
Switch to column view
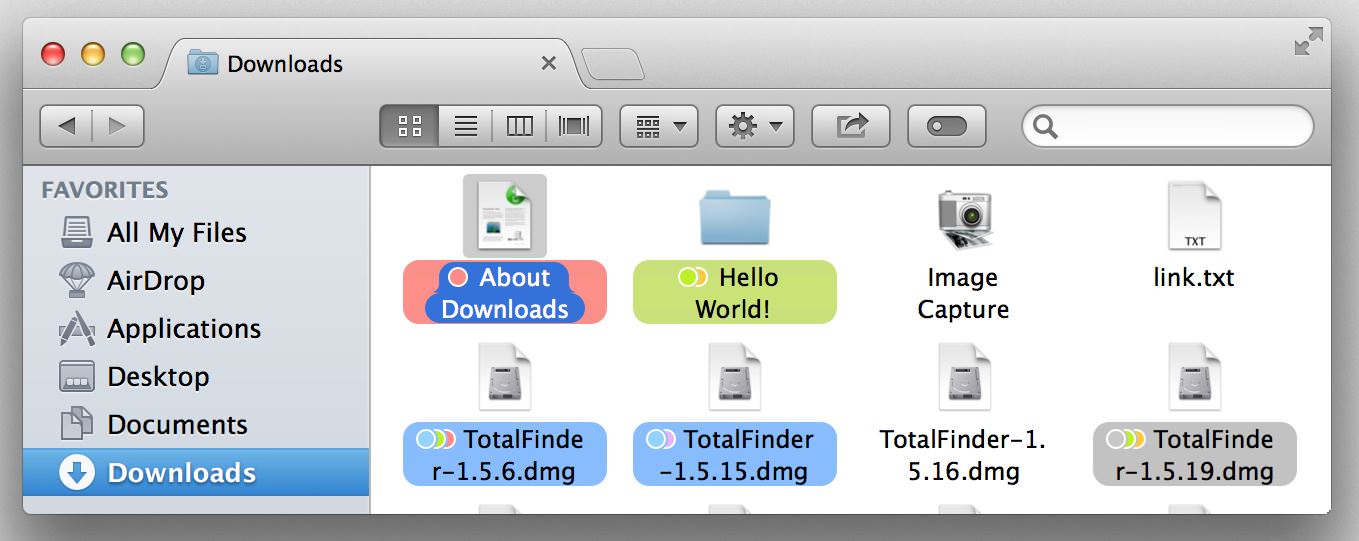pos(519,126)
